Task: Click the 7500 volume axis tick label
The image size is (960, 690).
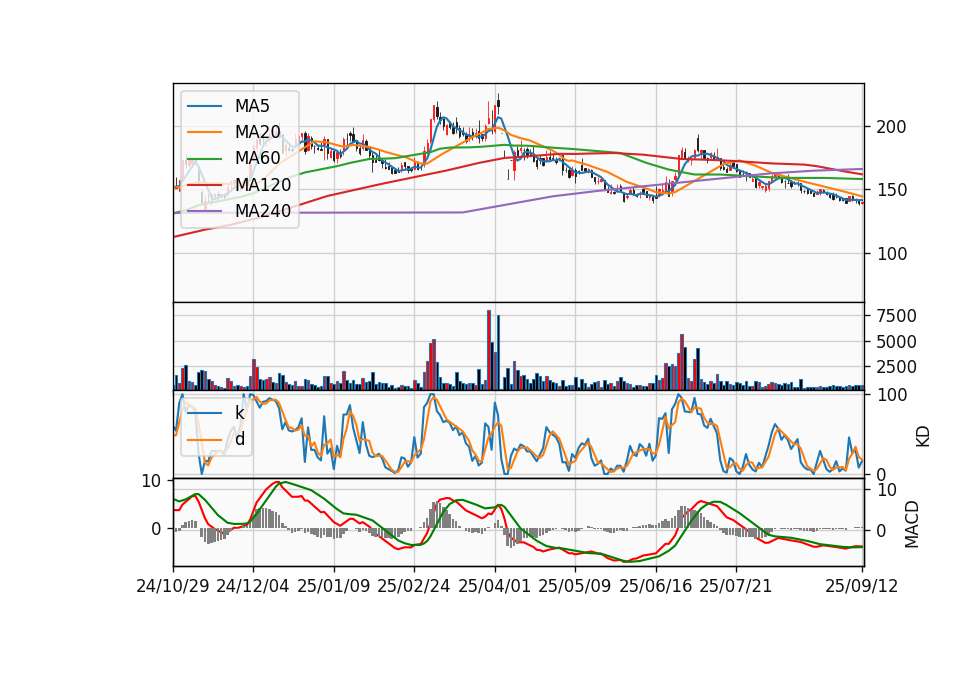Action: pyautogui.click(x=896, y=316)
